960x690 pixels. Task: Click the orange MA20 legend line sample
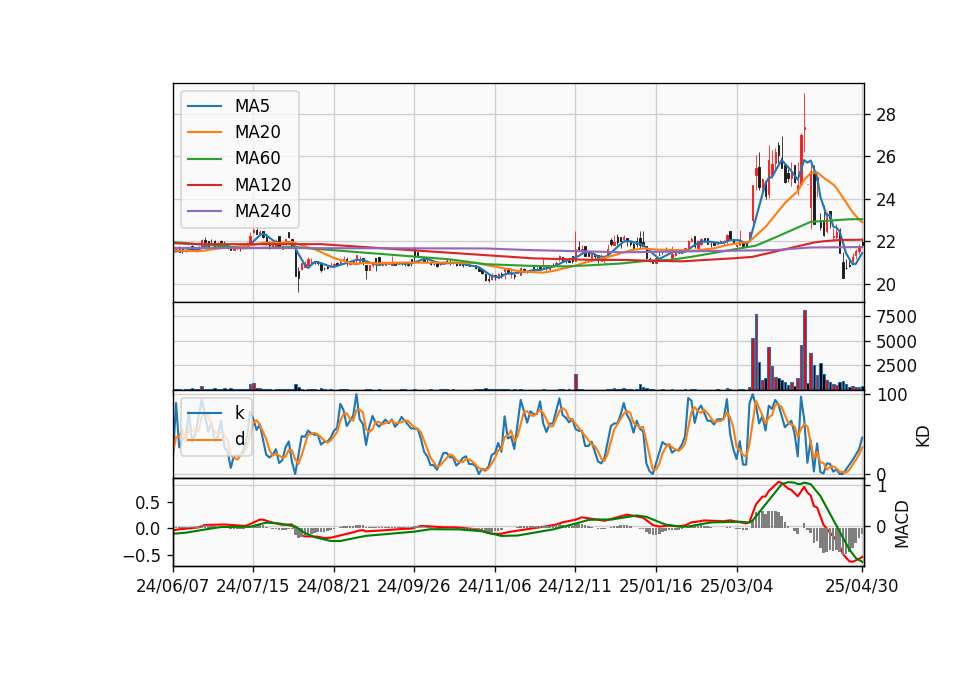pyautogui.click(x=204, y=132)
